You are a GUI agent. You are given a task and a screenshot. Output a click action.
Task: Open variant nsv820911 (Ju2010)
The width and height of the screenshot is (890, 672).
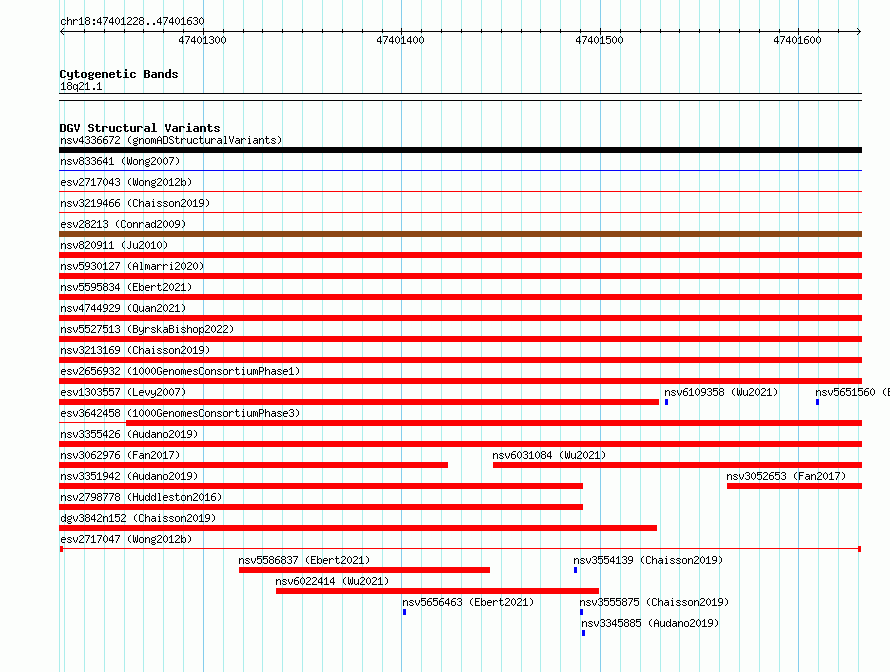click(x=114, y=245)
